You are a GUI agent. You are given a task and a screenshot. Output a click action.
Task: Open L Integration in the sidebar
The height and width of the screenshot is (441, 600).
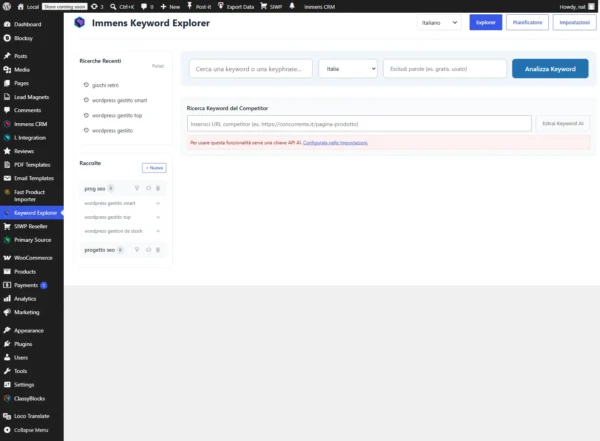pos(32,137)
